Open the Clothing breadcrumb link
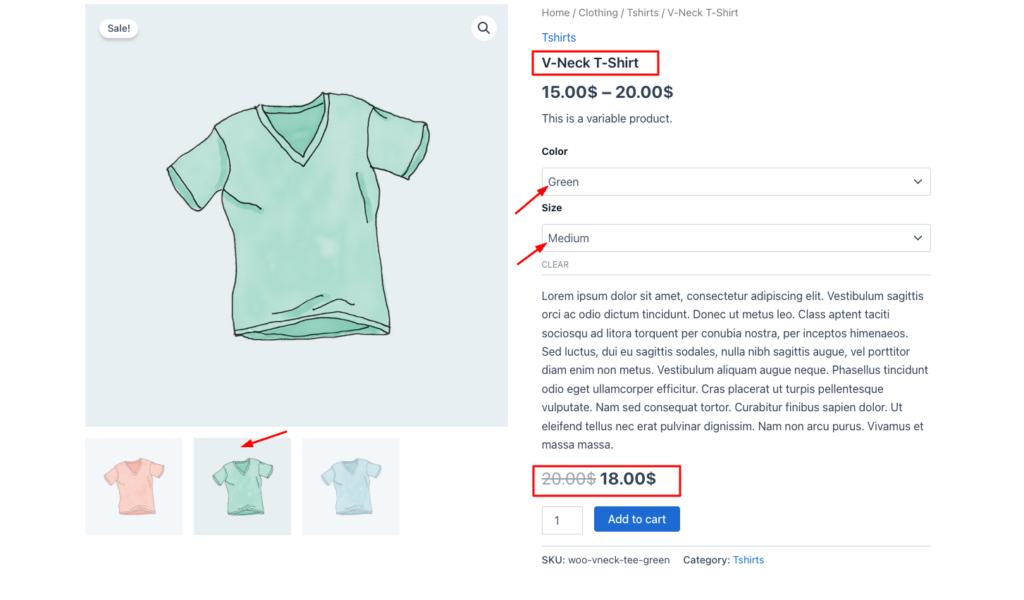Viewport: 1024px width, 600px height. pyautogui.click(x=598, y=12)
